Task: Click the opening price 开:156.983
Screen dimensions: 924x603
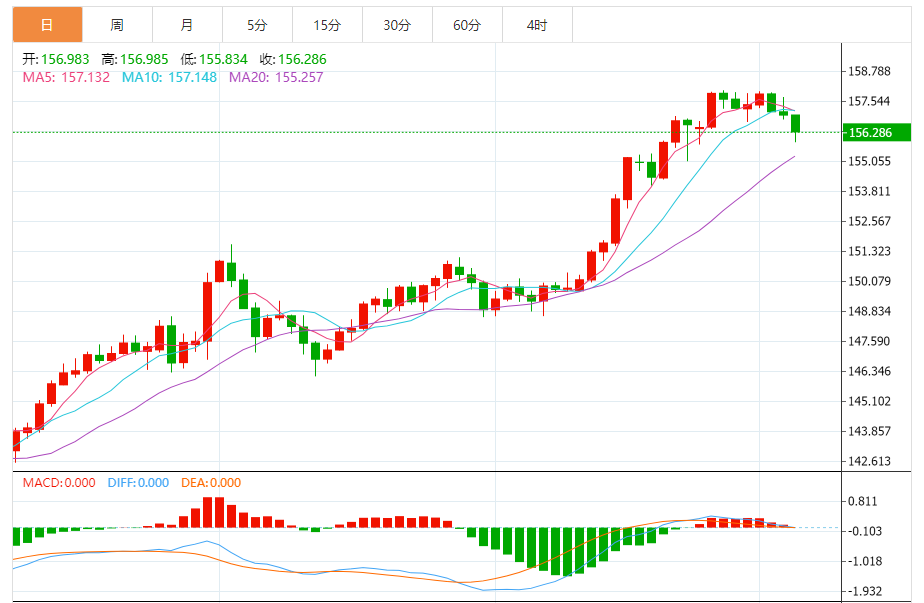Action: coord(56,59)
